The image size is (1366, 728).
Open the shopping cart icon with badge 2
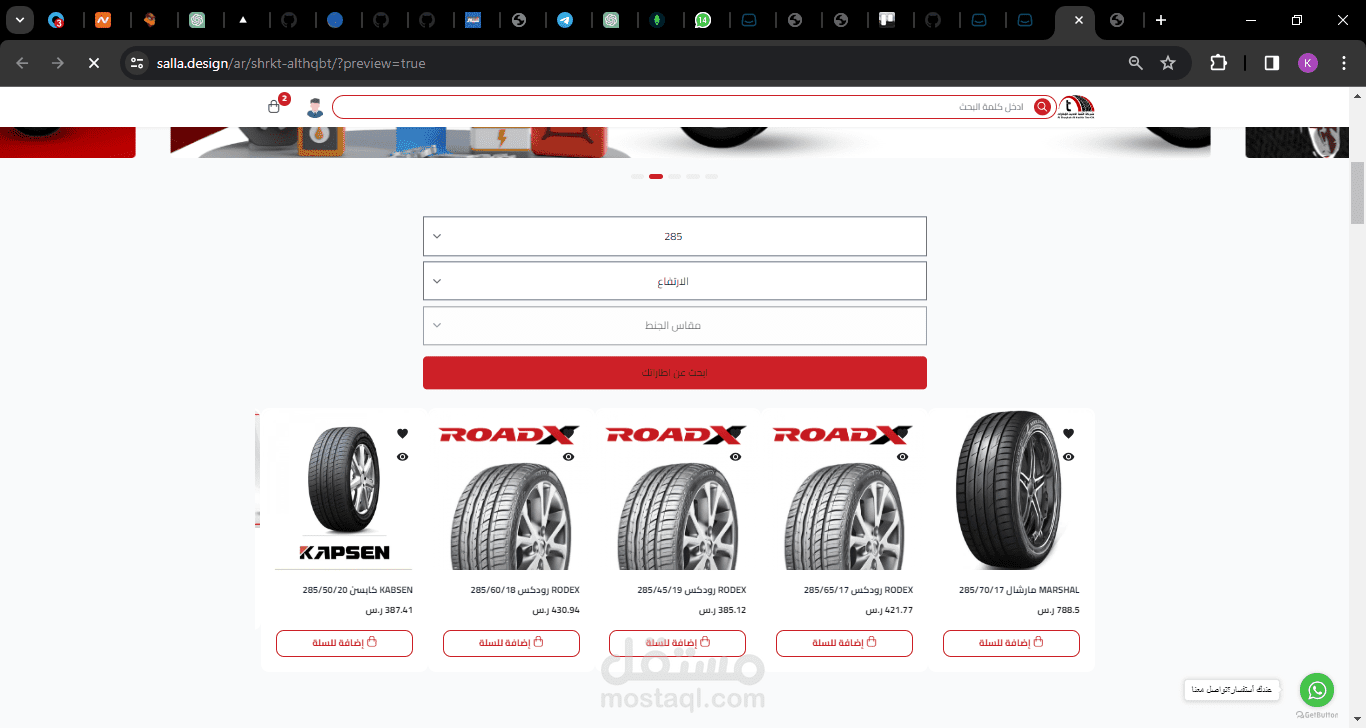(x=274, y=106)
